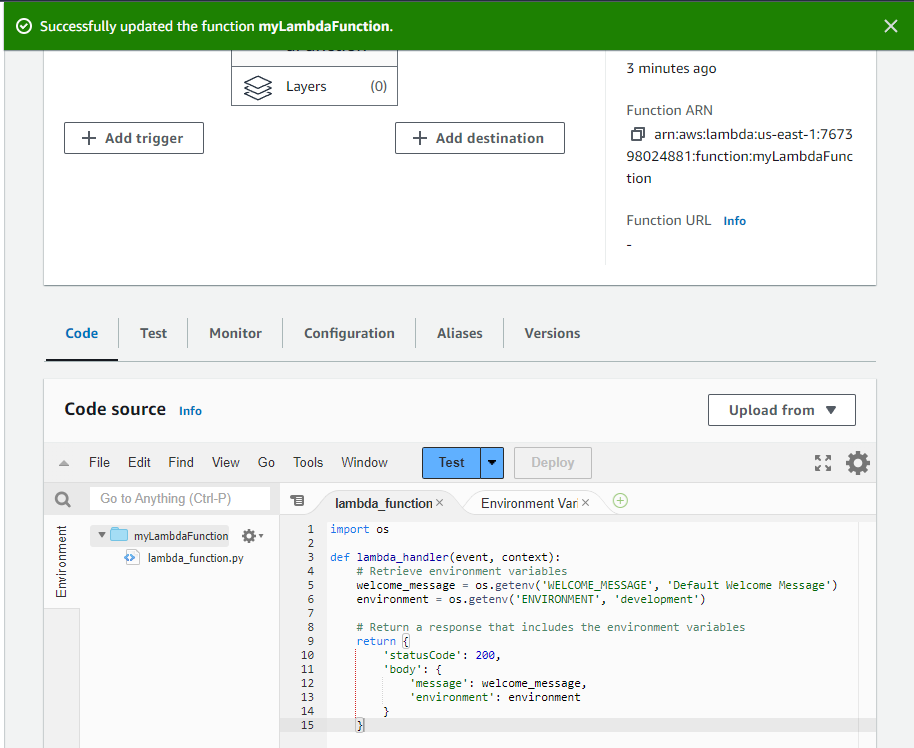
Task: Click the tab list icon beside lambda_function tab
Action: 297,501
